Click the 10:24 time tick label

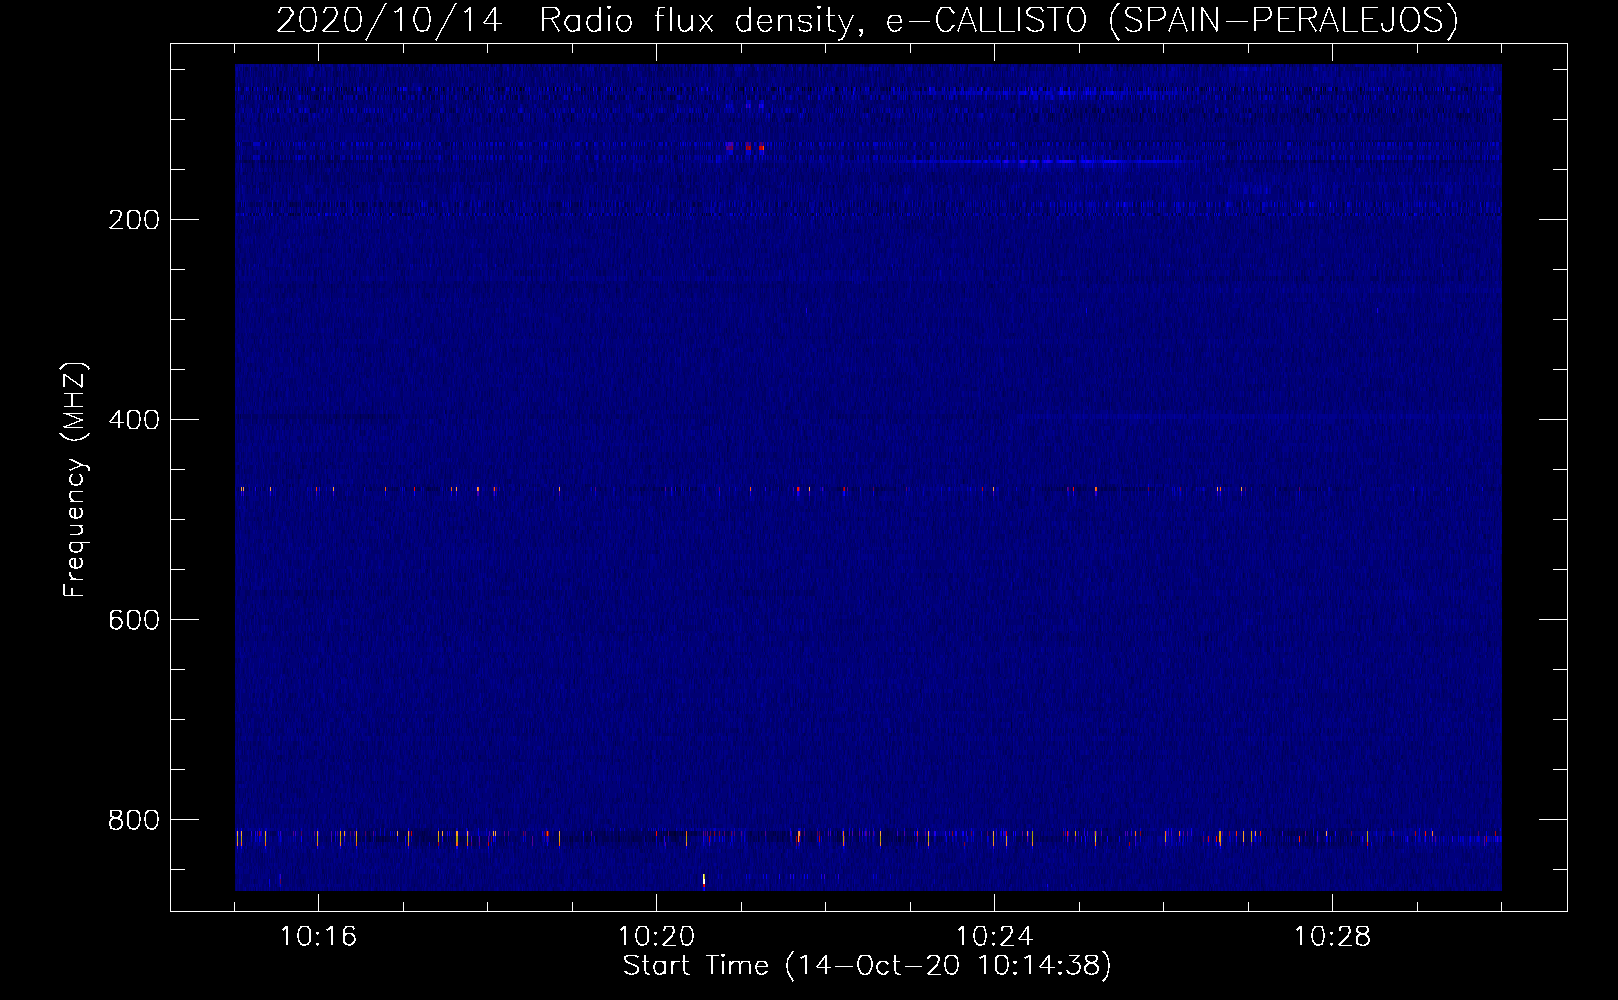(994, 937)
